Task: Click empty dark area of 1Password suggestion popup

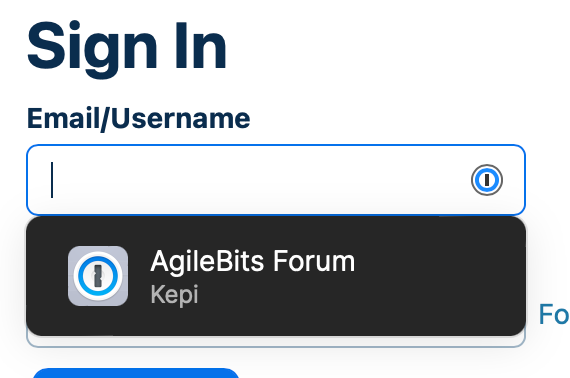Action: pos(436,276)
